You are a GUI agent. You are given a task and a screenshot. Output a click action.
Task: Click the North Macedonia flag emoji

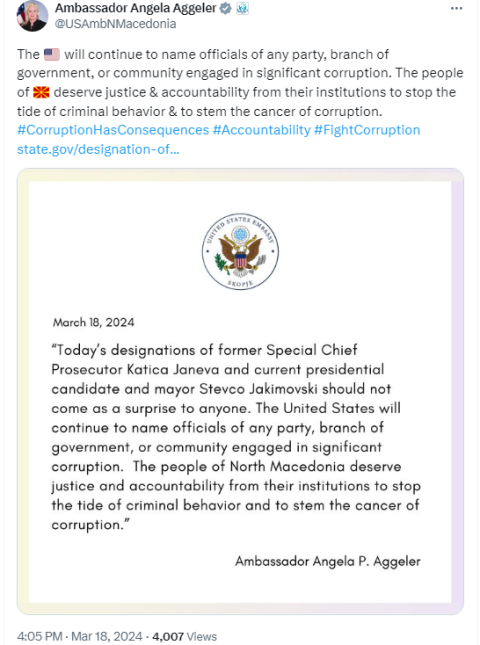pos(41,92)
